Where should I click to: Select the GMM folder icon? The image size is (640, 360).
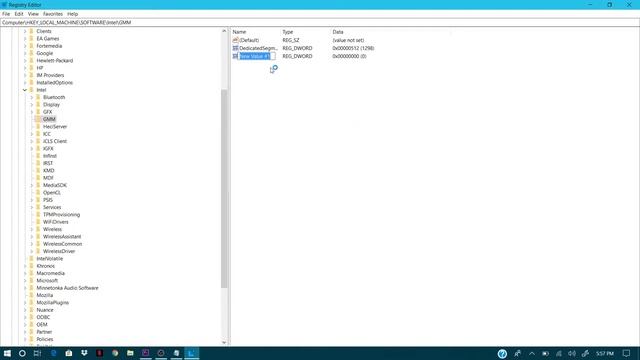point(38,119)
